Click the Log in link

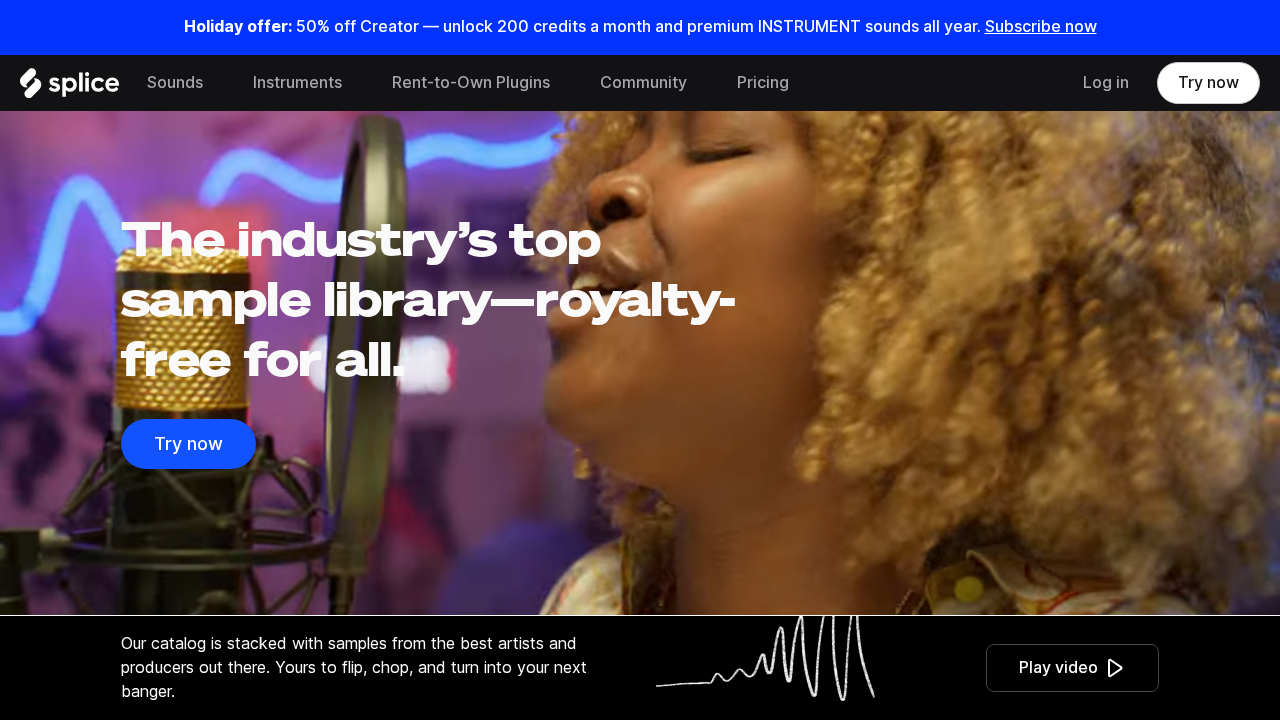click(x=1106, y=83)
